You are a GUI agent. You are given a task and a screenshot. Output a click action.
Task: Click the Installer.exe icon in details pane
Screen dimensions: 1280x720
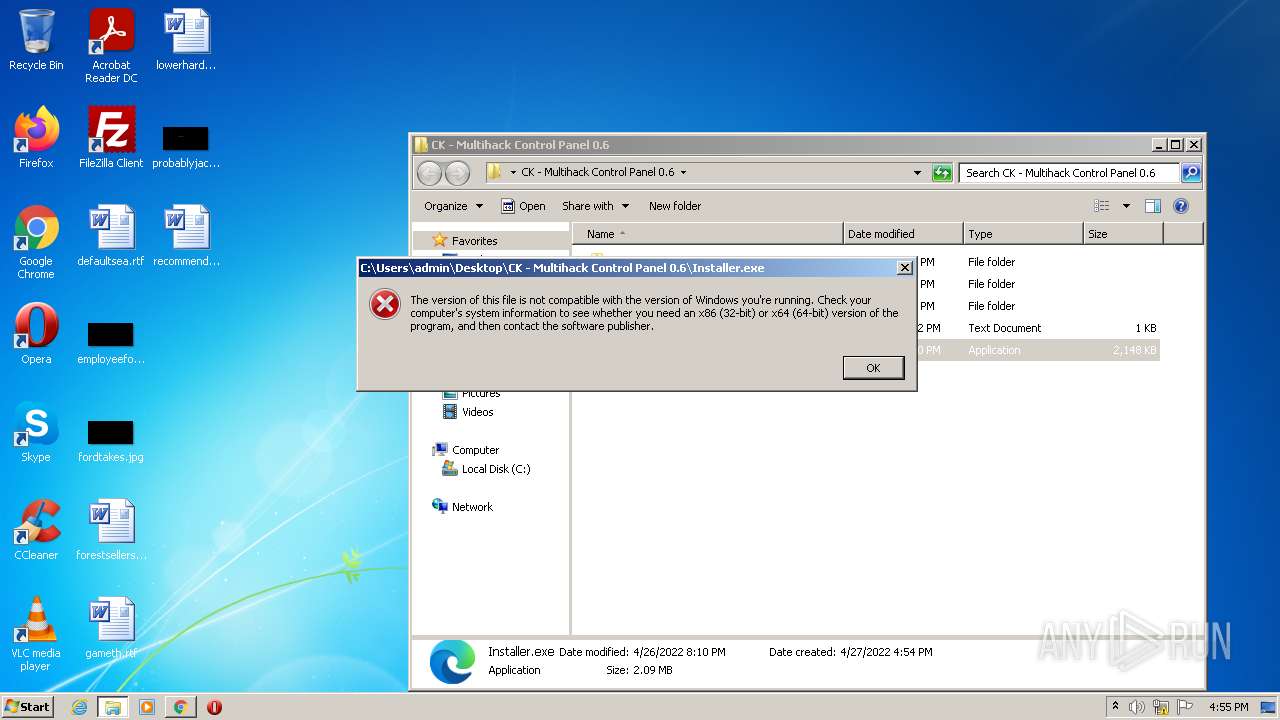click(452, 662)
